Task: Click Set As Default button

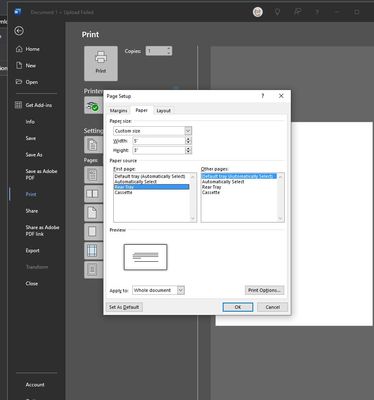Action: (x=124, y=307)
